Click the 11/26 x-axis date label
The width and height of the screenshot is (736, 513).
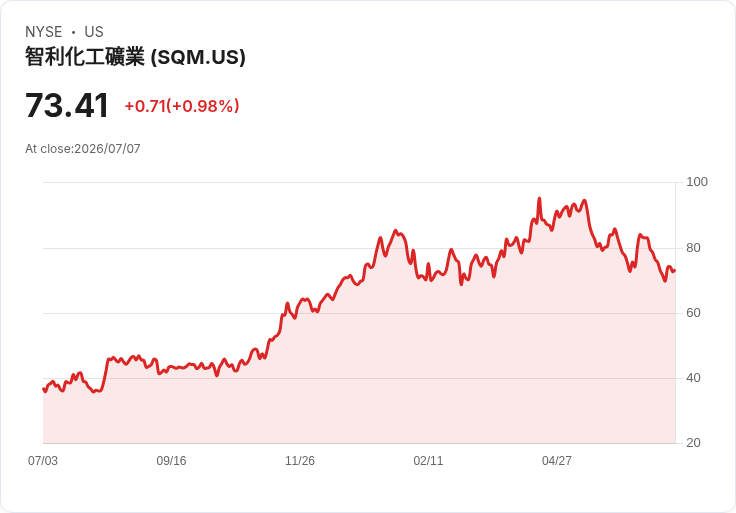(x=300, y=460)
